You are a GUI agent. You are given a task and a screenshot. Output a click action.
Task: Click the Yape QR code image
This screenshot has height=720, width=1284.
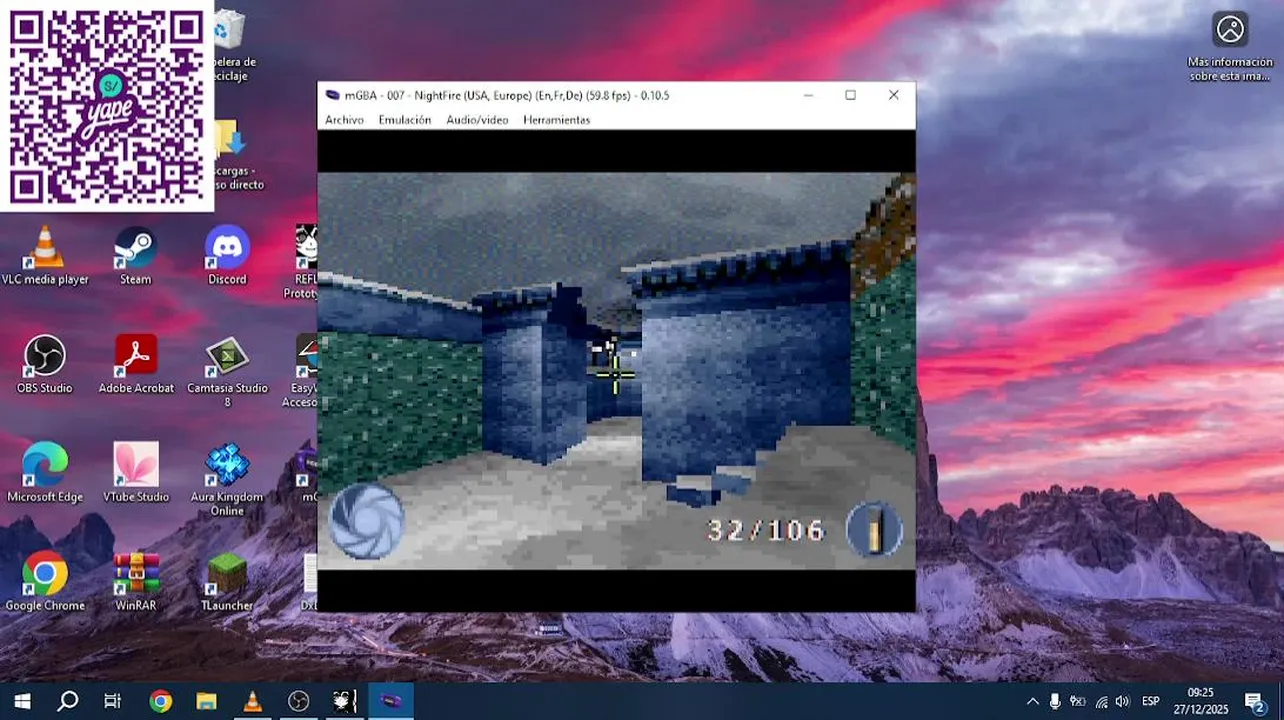107,106
